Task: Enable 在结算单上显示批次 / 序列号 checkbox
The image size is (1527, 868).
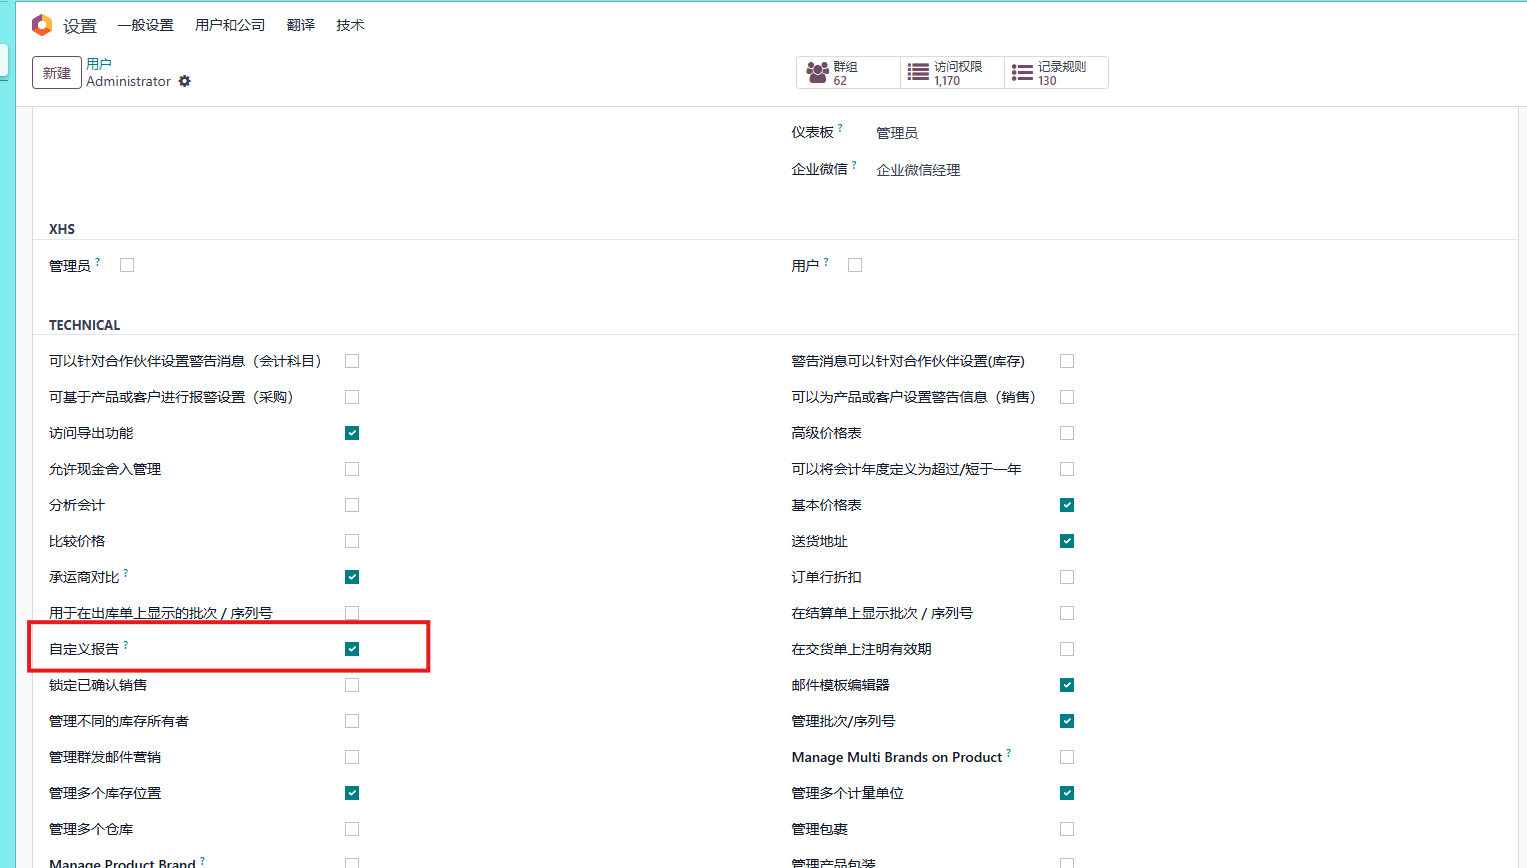Action: pos(1067,613)
